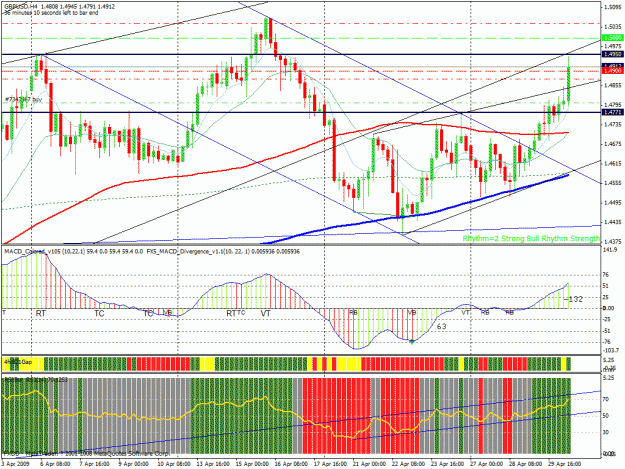
Task: Click the 1.4555 price axis value
Action: [613, 183]
